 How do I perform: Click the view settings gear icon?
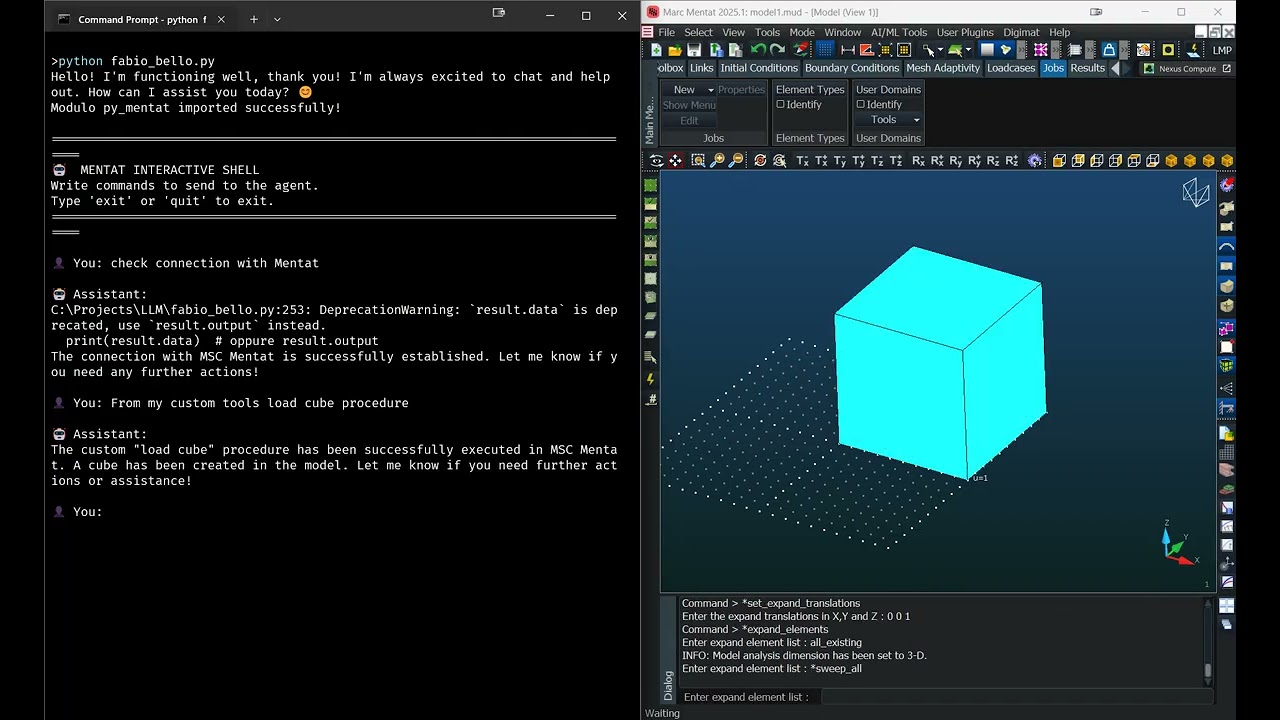(x=1035, y=160)
